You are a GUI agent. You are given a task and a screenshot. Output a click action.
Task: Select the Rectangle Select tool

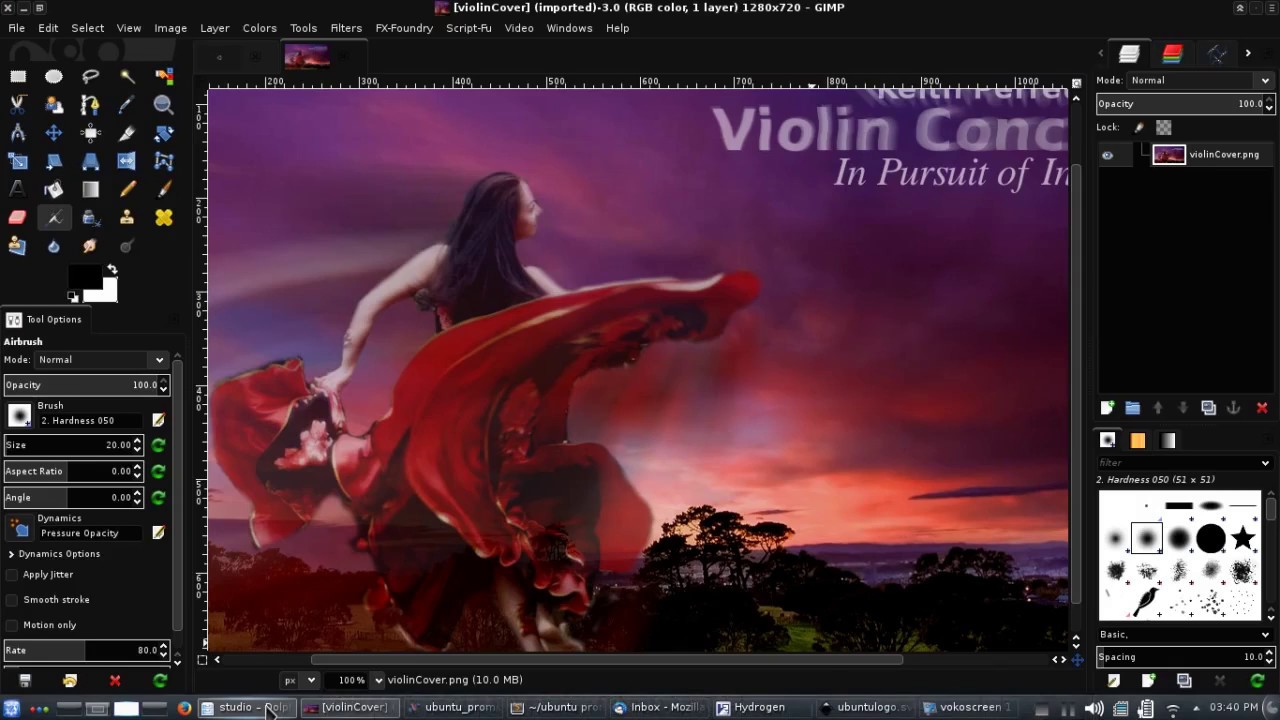pos(18,76)
